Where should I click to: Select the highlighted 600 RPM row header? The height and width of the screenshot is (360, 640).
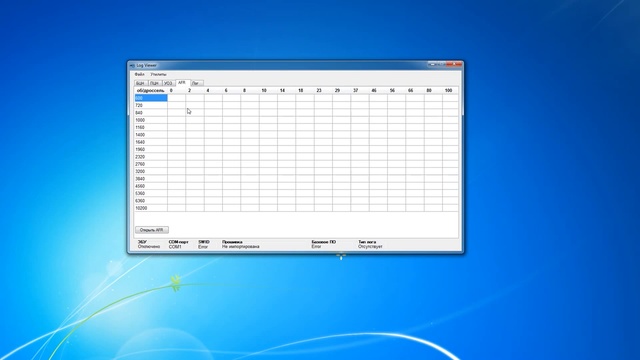(x=151, y=98)
